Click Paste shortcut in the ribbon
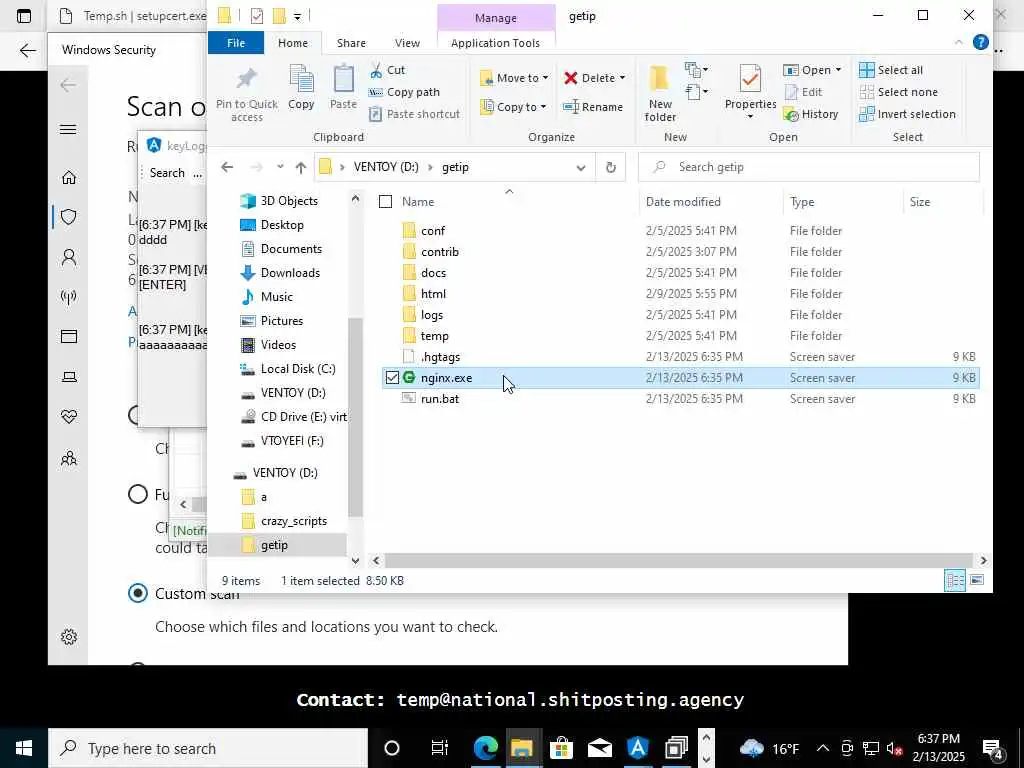Viewport: 1024px width, 768px height. point(414,114)
